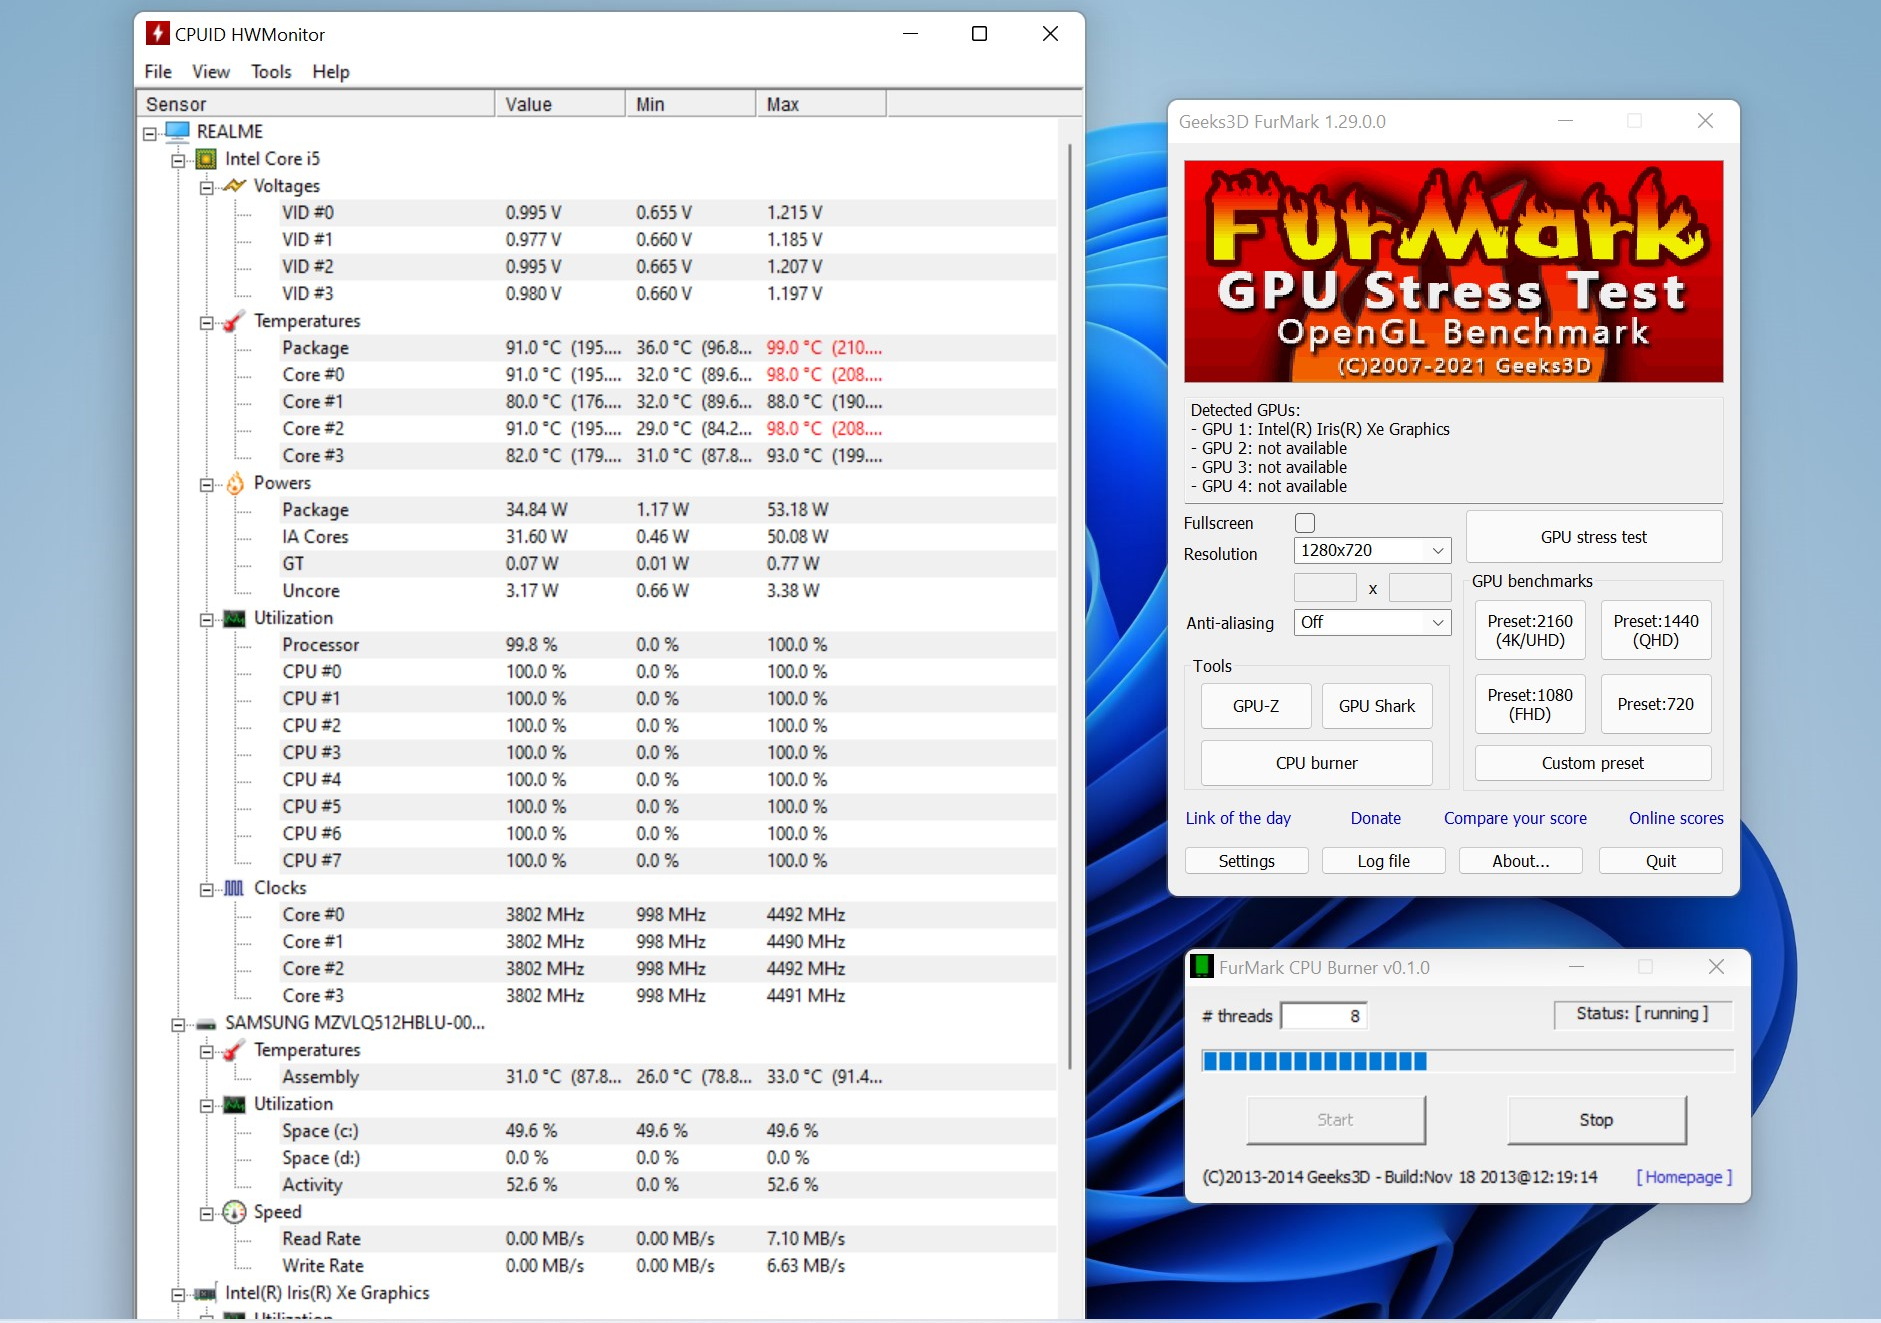Click the Voltages lightning icon

tap(234, 186)
